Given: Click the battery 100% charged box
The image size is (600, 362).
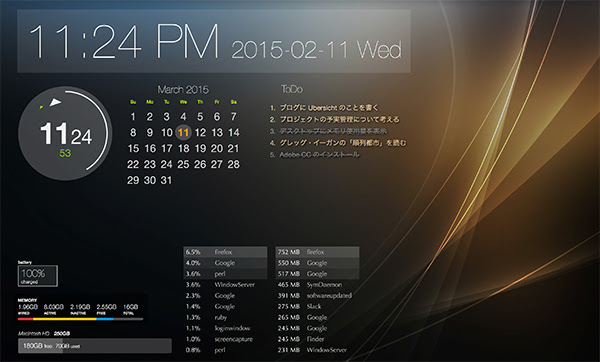Looking at the screenshot, I should tap(38, 276).
